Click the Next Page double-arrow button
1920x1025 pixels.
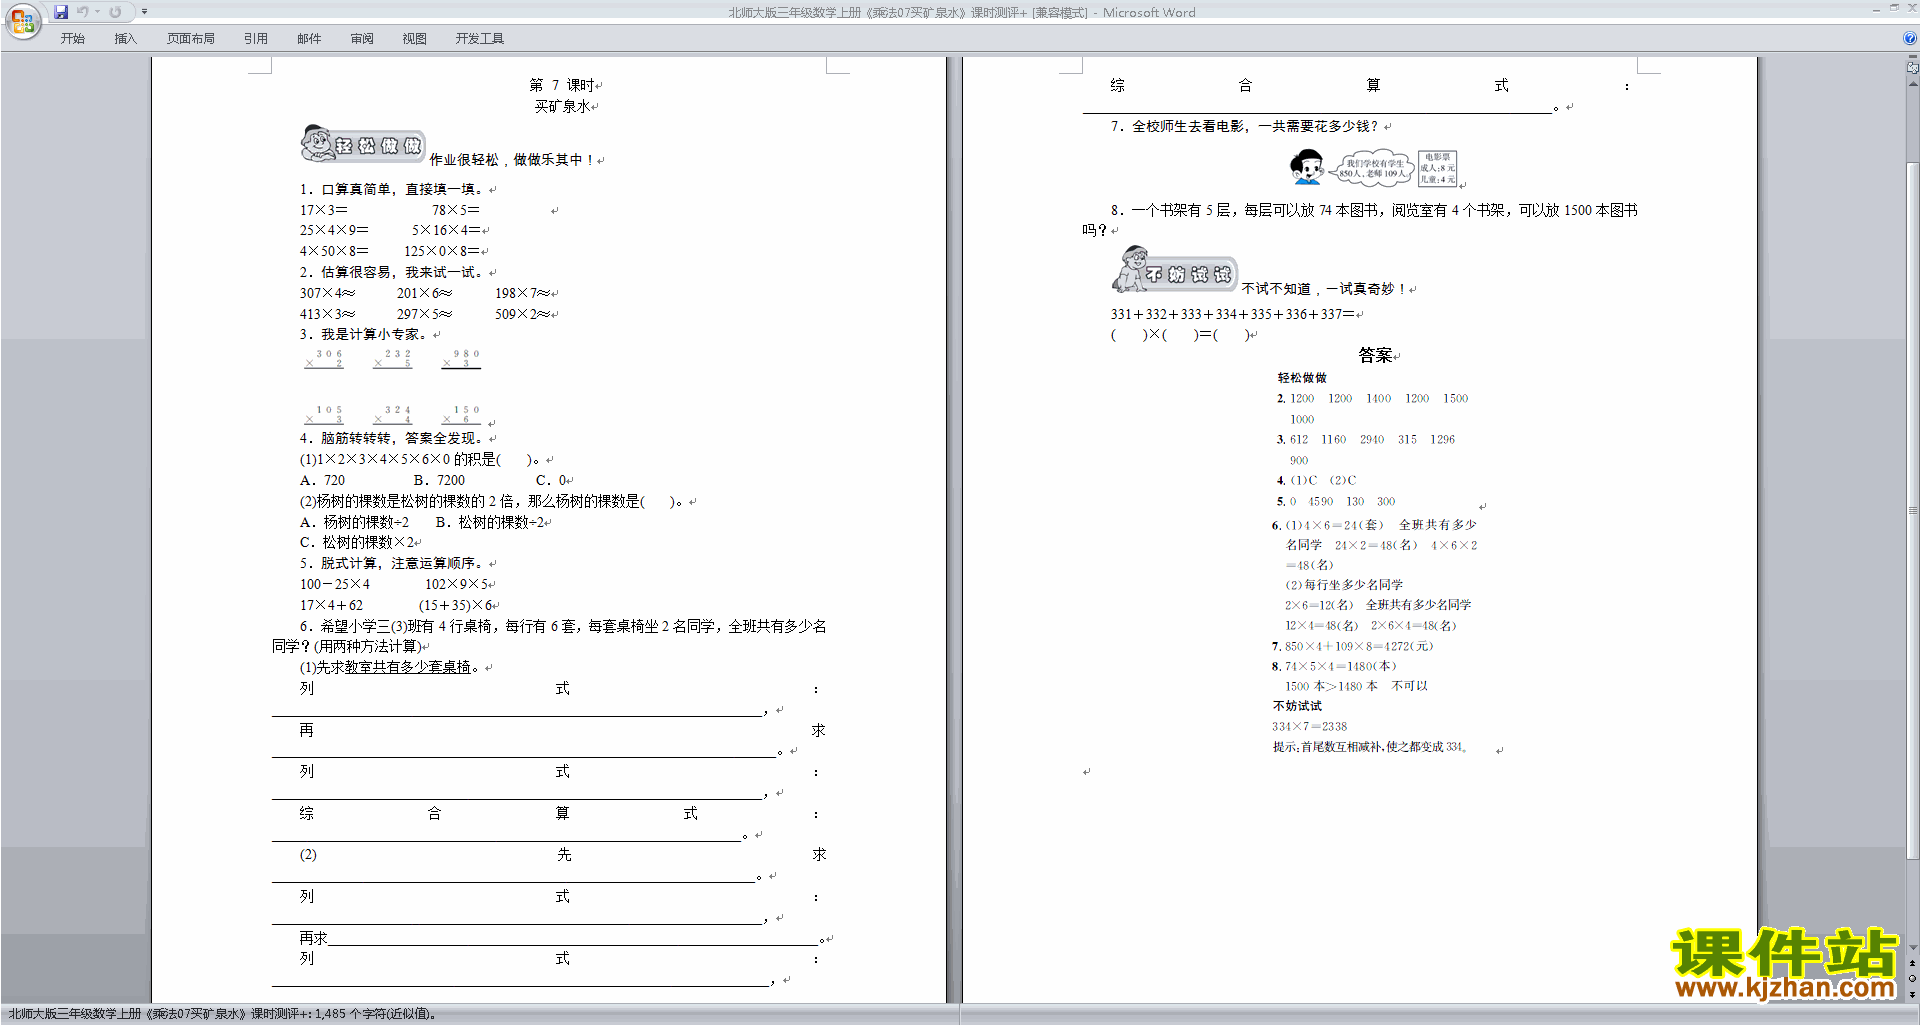1913,994
